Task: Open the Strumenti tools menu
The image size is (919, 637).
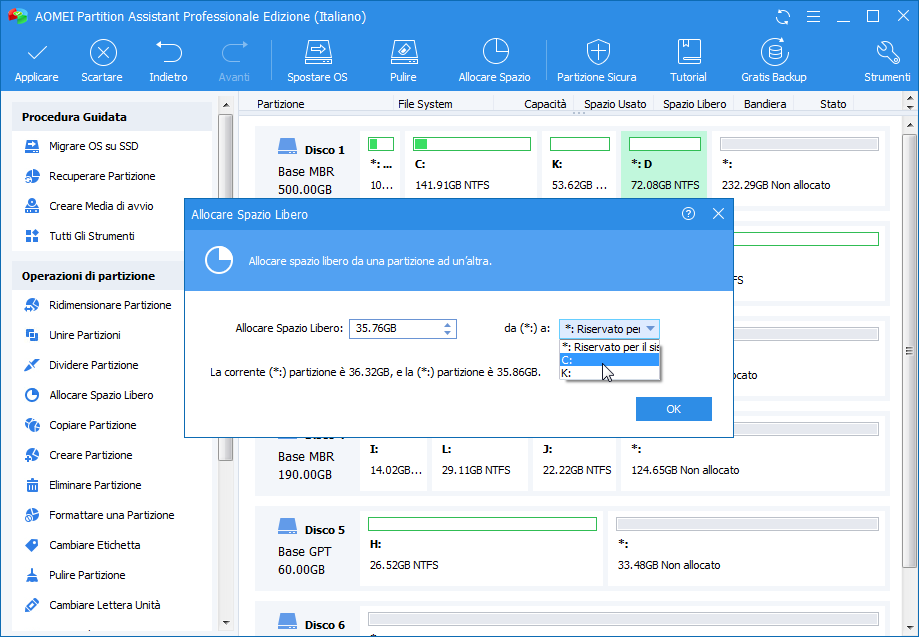Action: point(886,61)
